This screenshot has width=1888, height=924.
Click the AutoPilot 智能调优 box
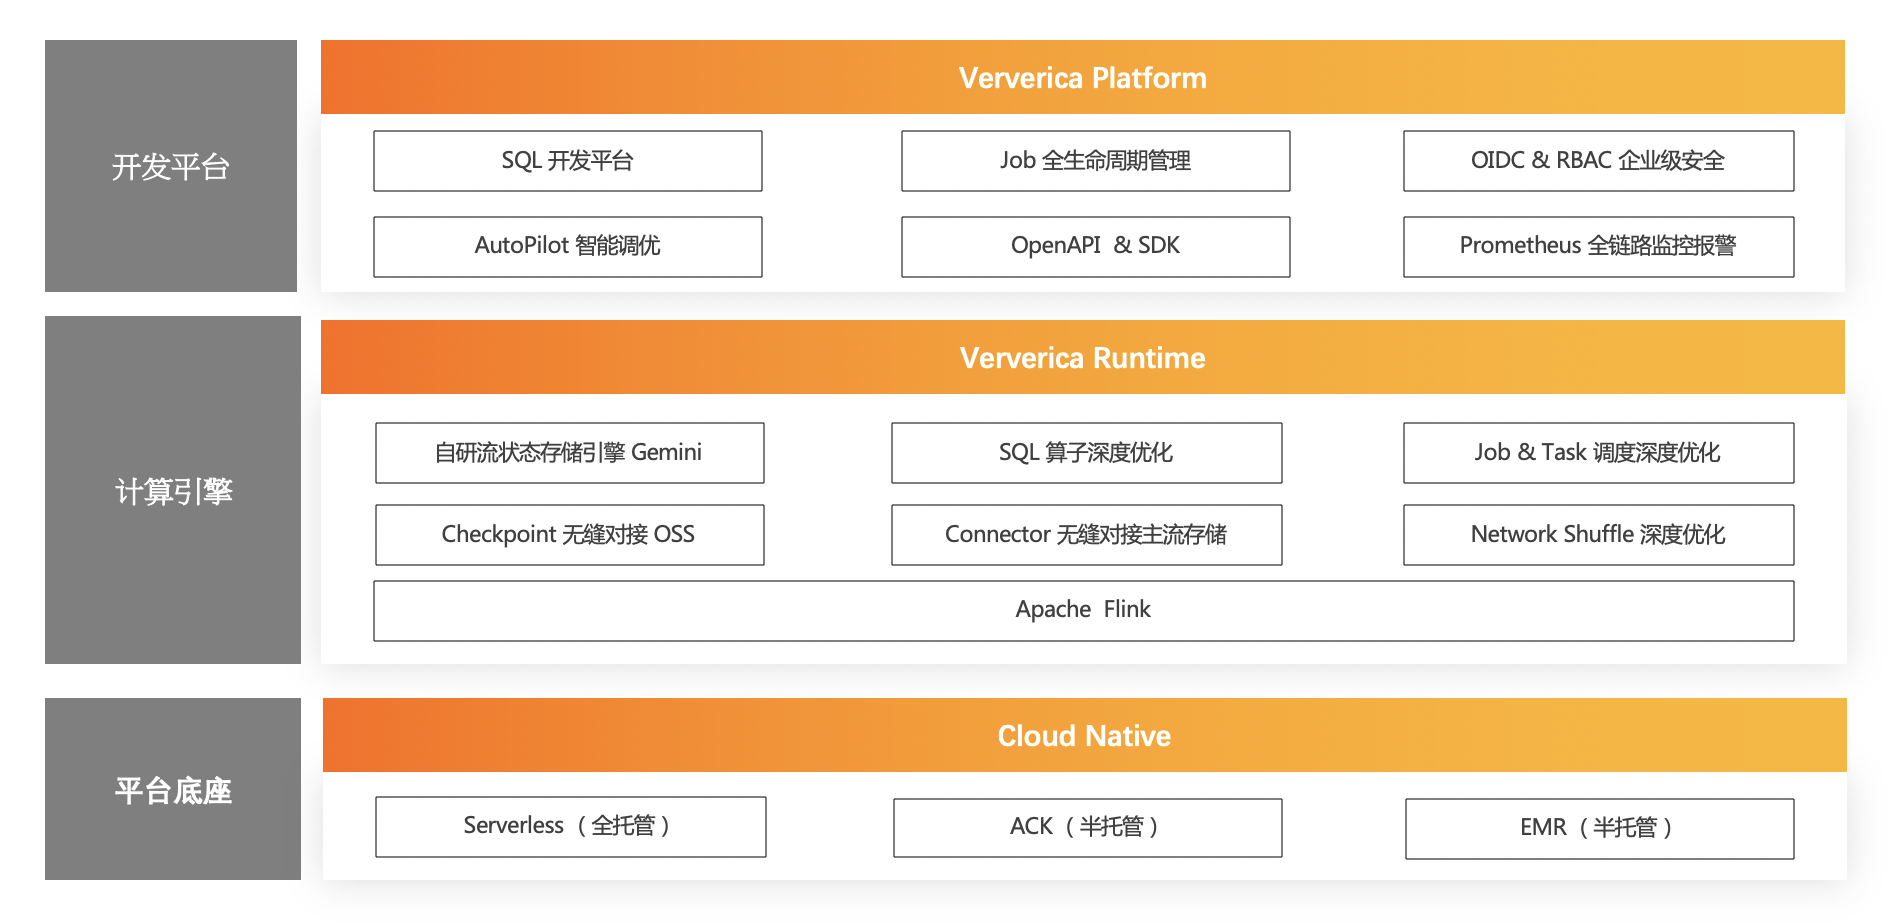[568, 247]
